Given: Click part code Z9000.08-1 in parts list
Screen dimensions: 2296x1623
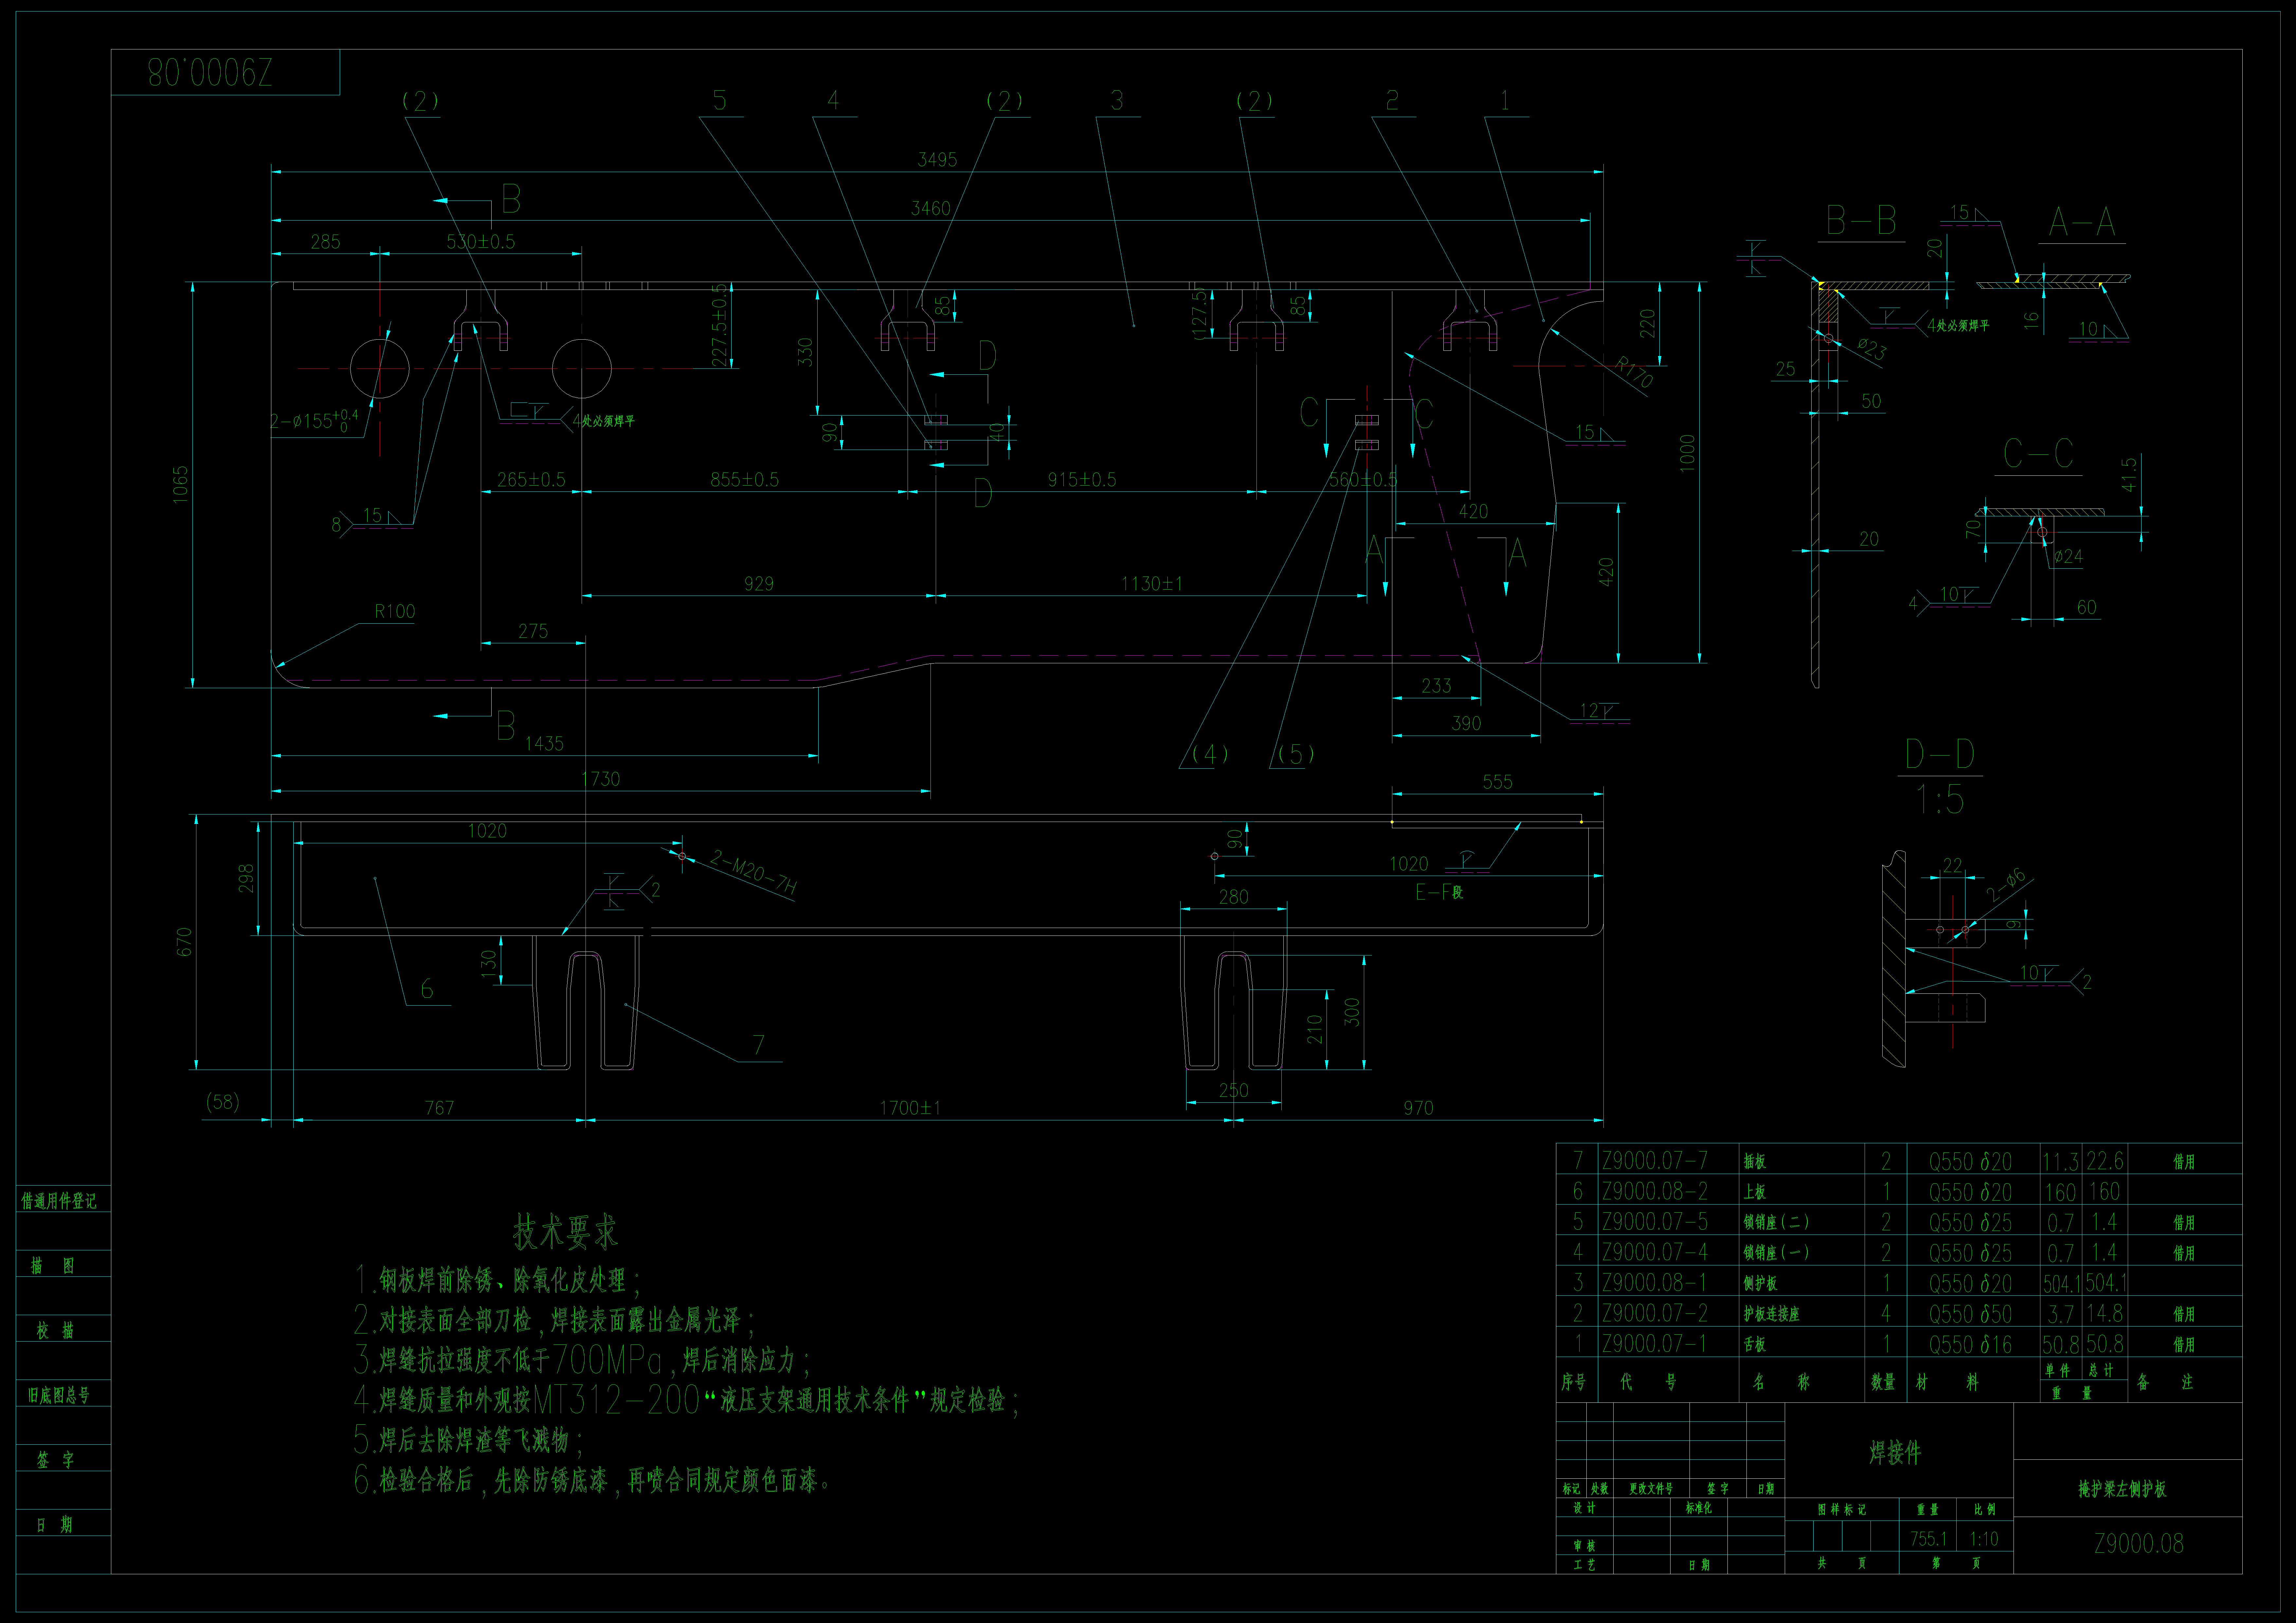Looking at the screenshot, I should 1655,1283.
